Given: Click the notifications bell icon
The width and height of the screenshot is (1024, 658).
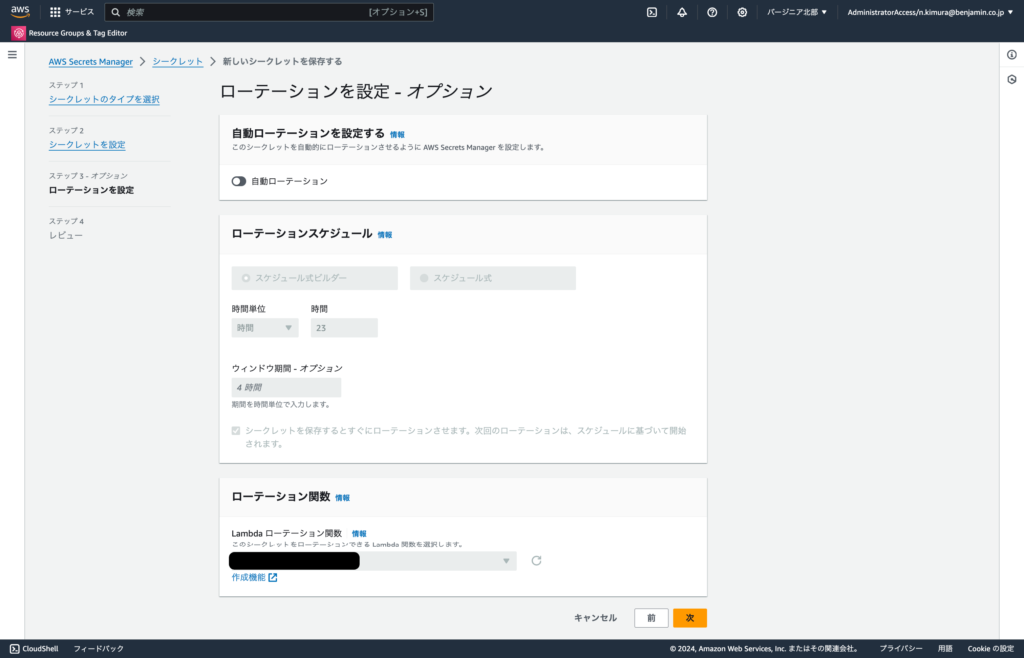Looking at the screenshot, I should [681, 12].
